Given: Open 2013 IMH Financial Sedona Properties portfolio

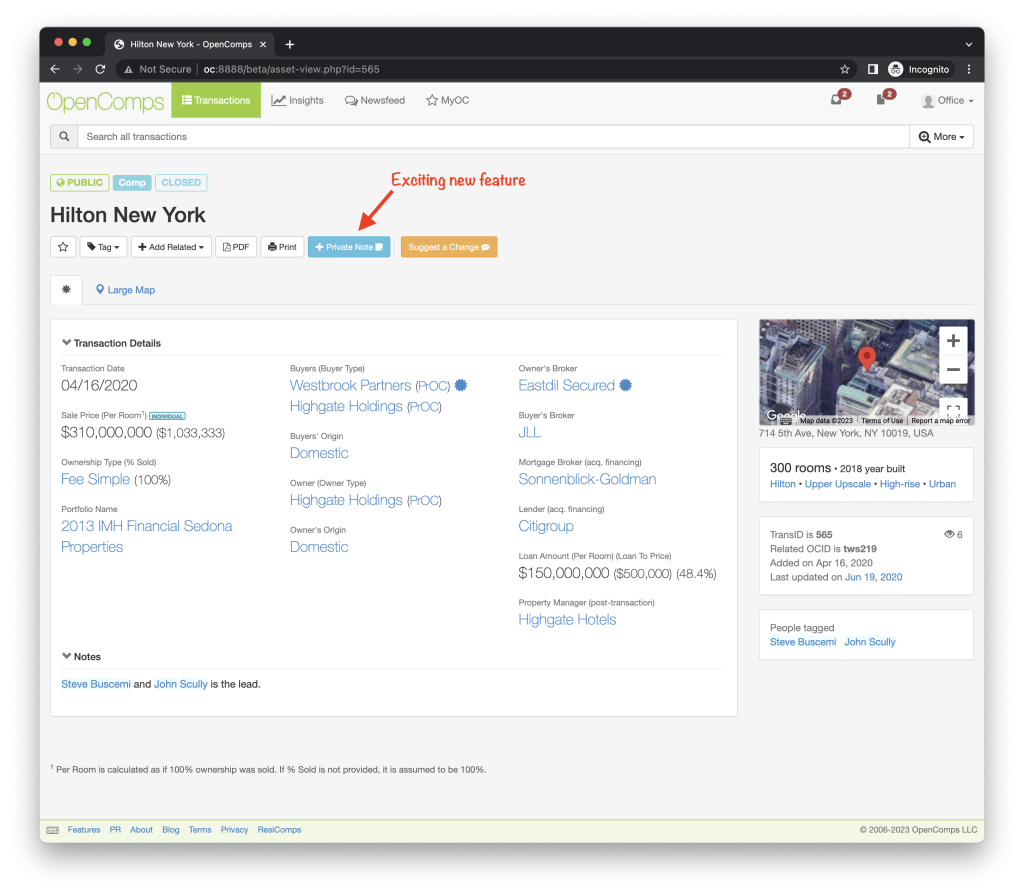Looking at the screenshot, I should [146, 536].
